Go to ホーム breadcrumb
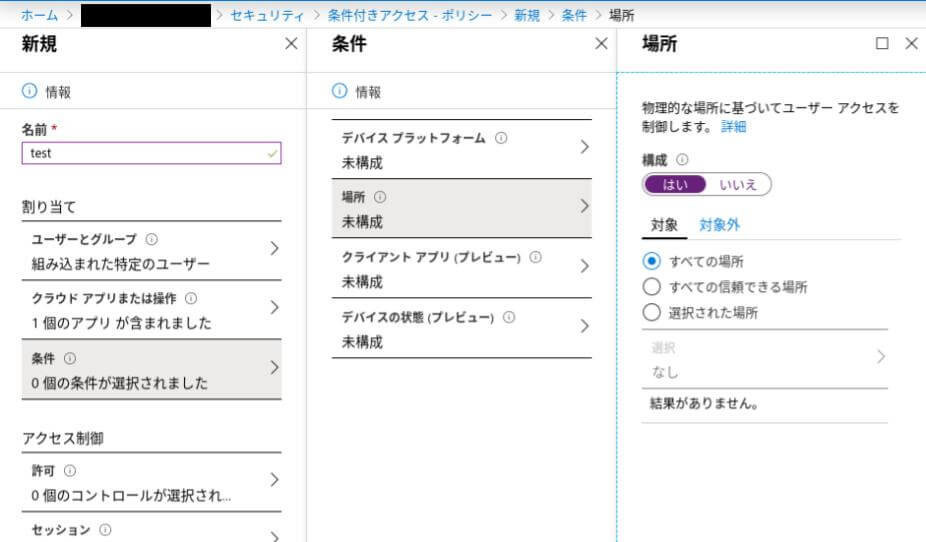 (40, 15)
